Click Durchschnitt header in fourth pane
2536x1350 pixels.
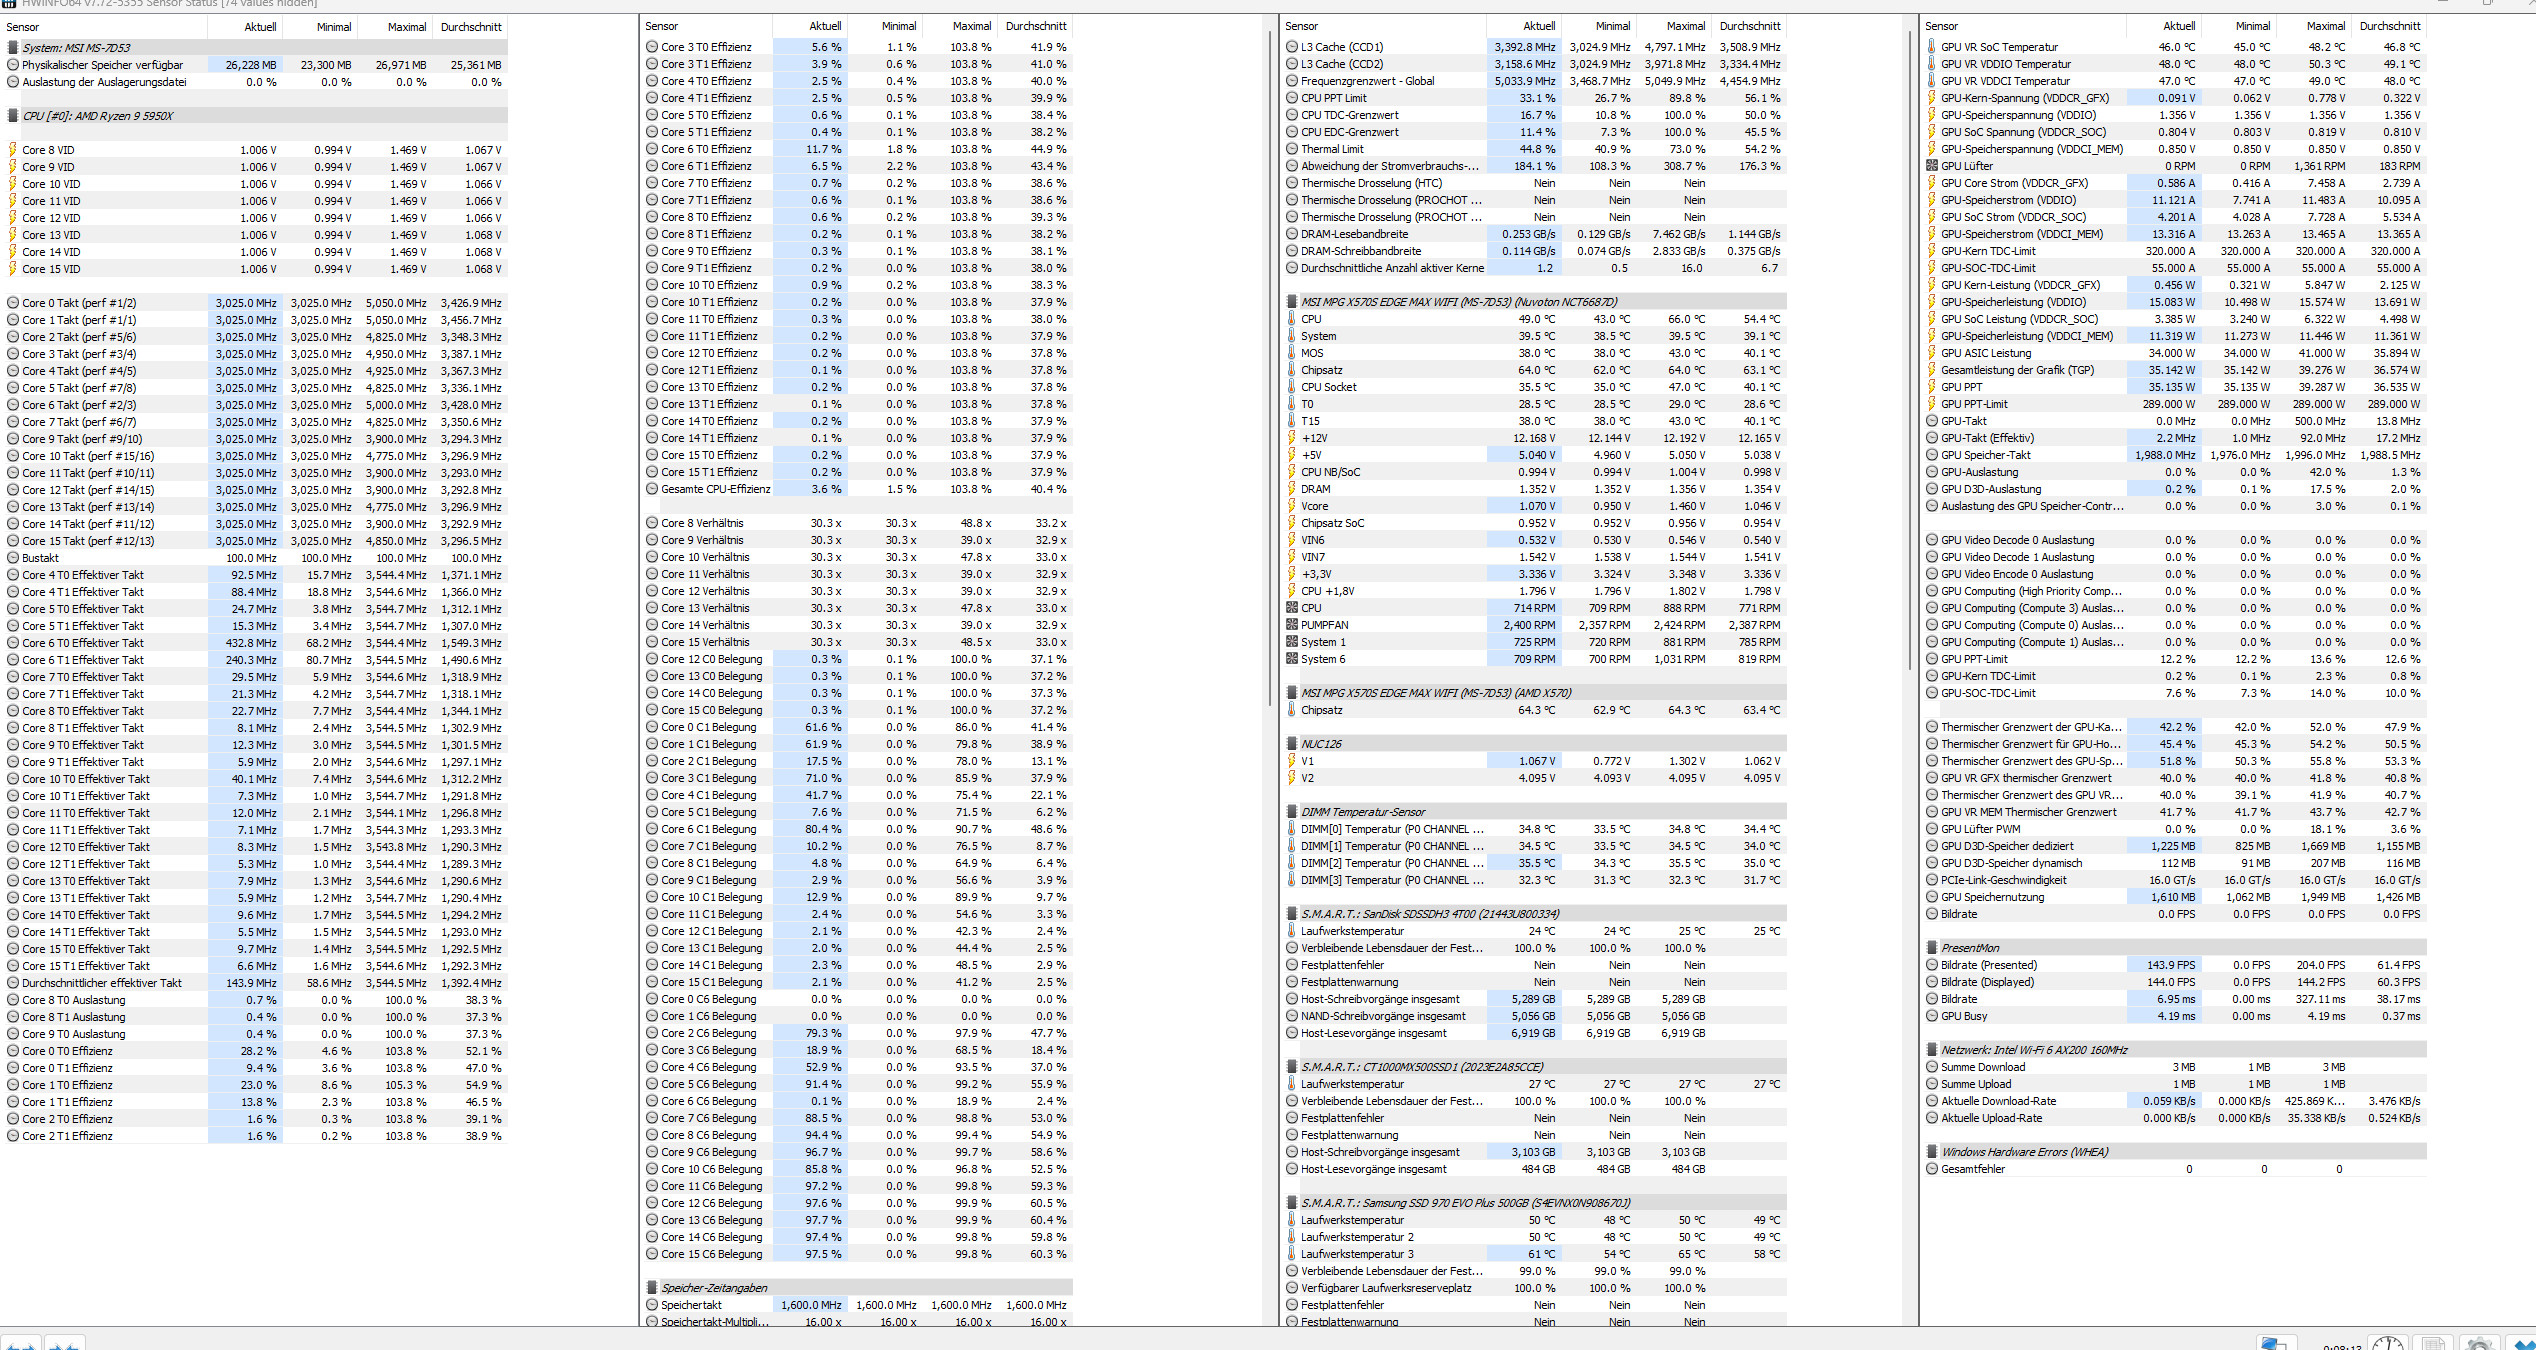click(x=2389, y=26)
